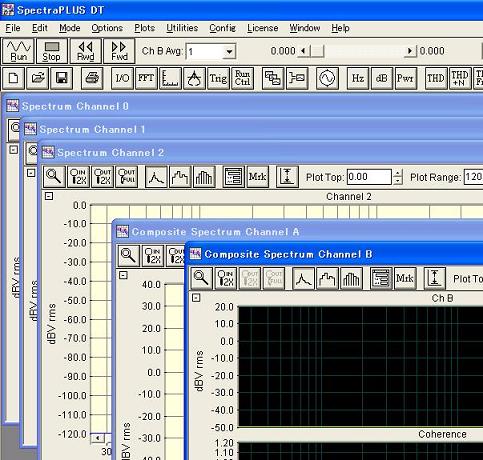The width and height of the screenshot is (483, 460).
Task: Open the Help menu
Action: [x=340, y=28]
